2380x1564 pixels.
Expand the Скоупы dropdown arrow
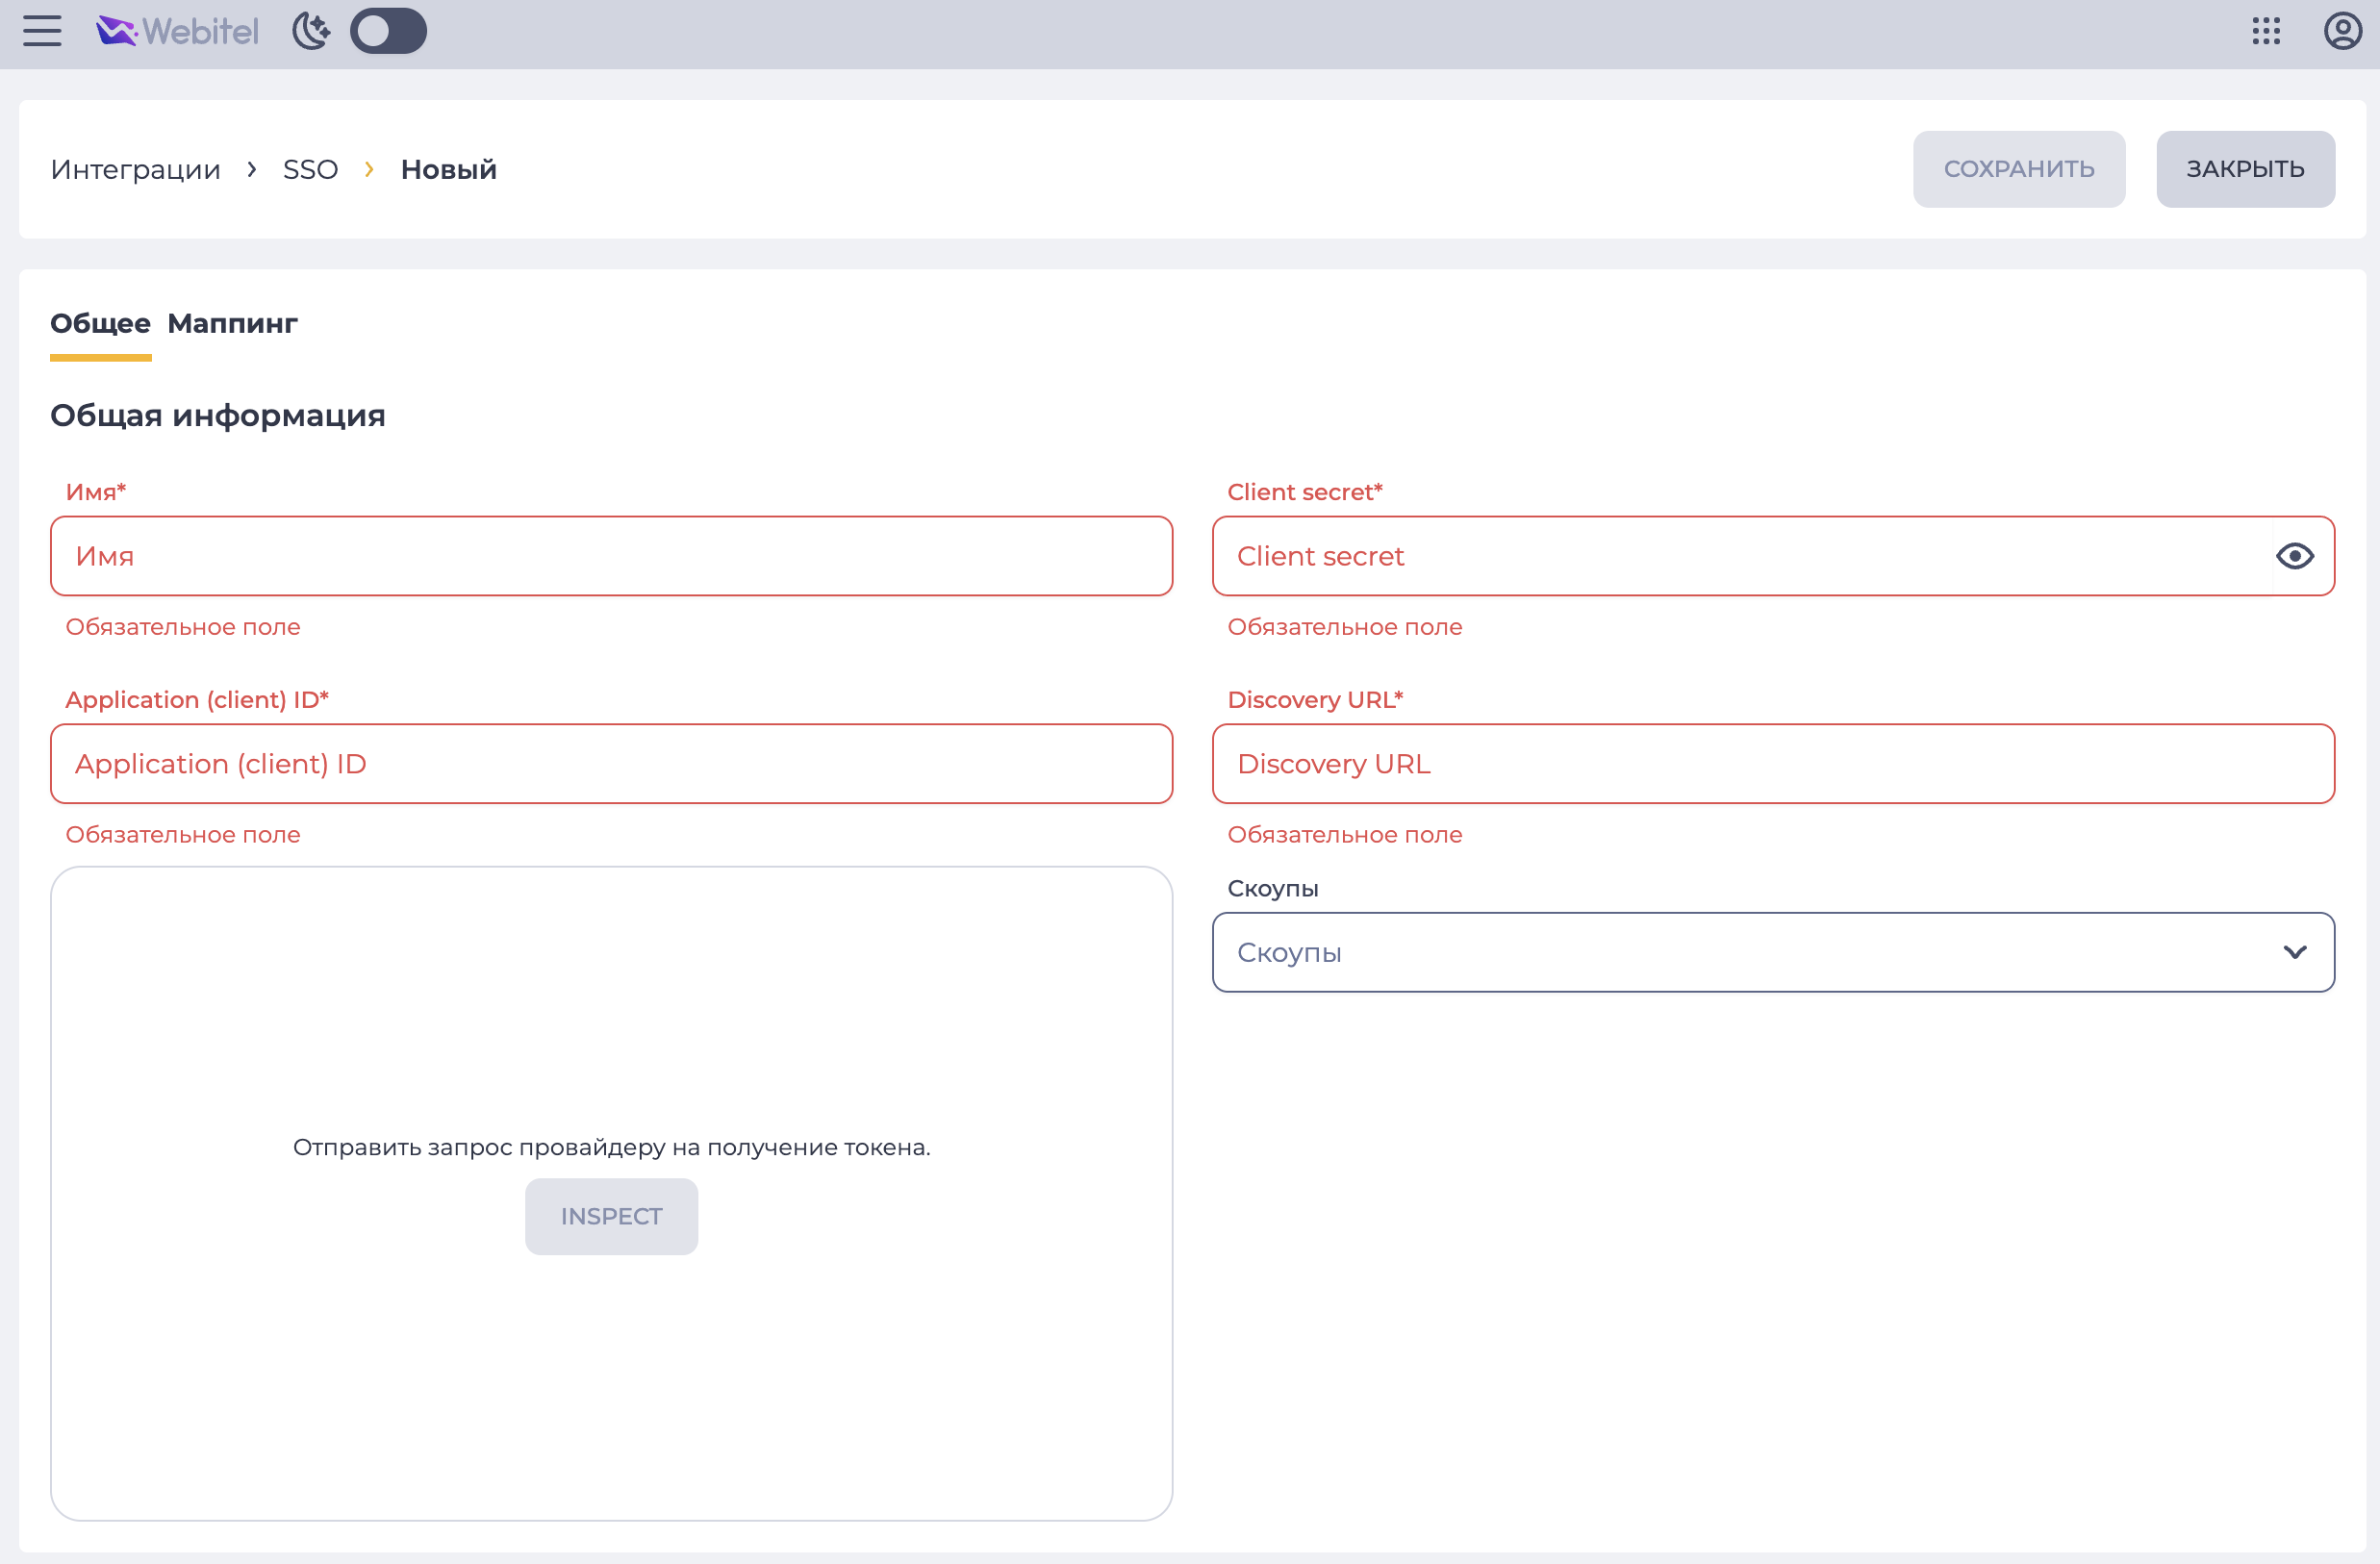click(x=2294, y=952)
